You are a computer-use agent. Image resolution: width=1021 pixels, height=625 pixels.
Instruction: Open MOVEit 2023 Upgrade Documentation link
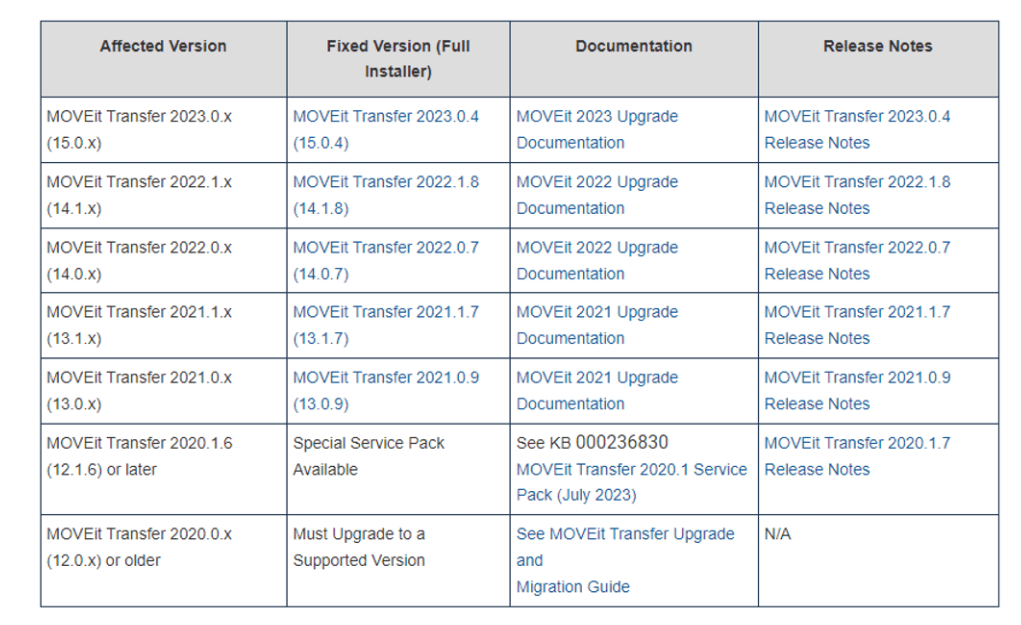597,130
